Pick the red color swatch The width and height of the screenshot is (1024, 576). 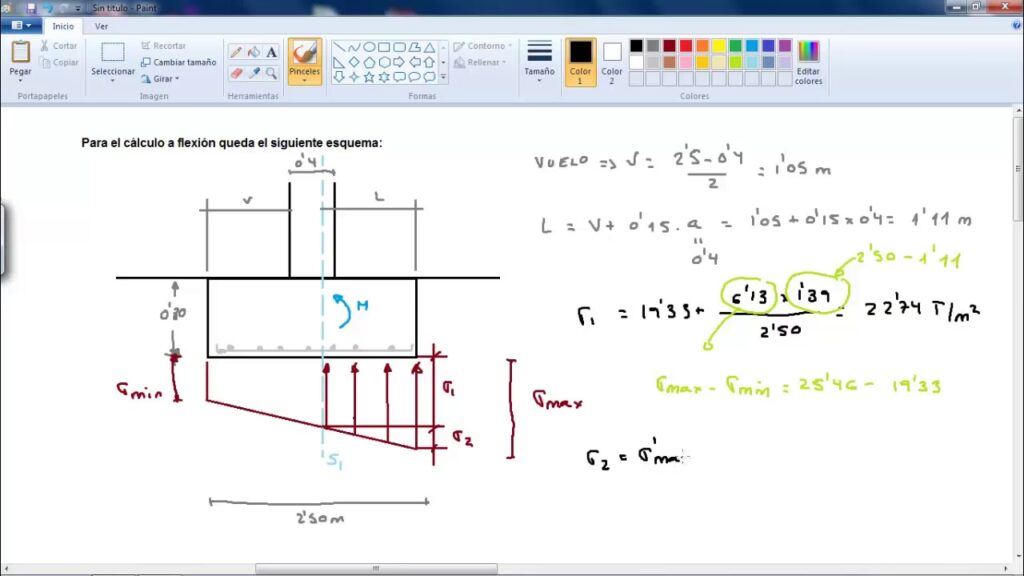686,46
